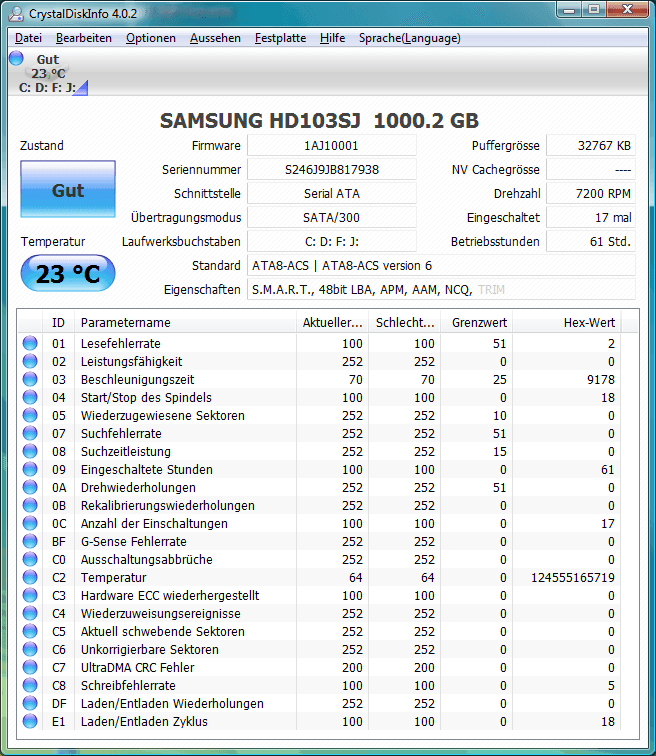Click status orb for Rekalibrierungswiederholungen row
This screenshot has width=656, height=756.
point(30,505)
